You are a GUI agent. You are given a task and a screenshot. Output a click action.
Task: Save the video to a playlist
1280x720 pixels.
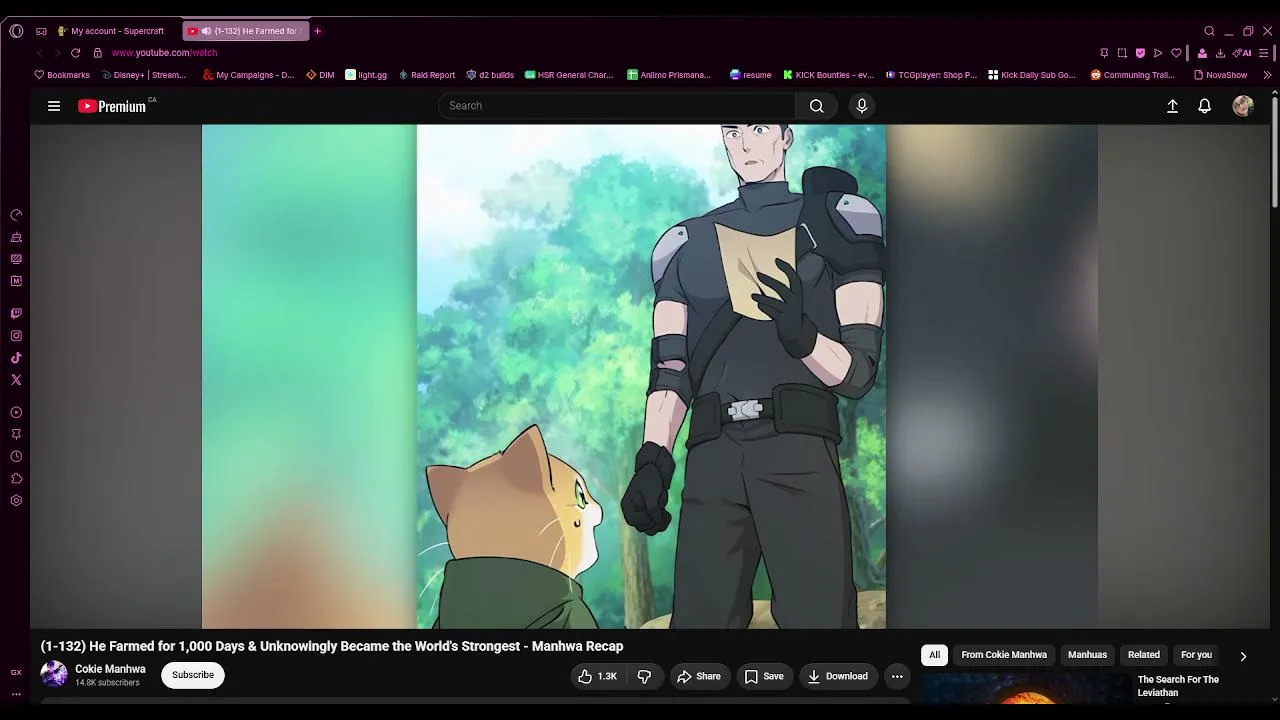pos(764,677)
